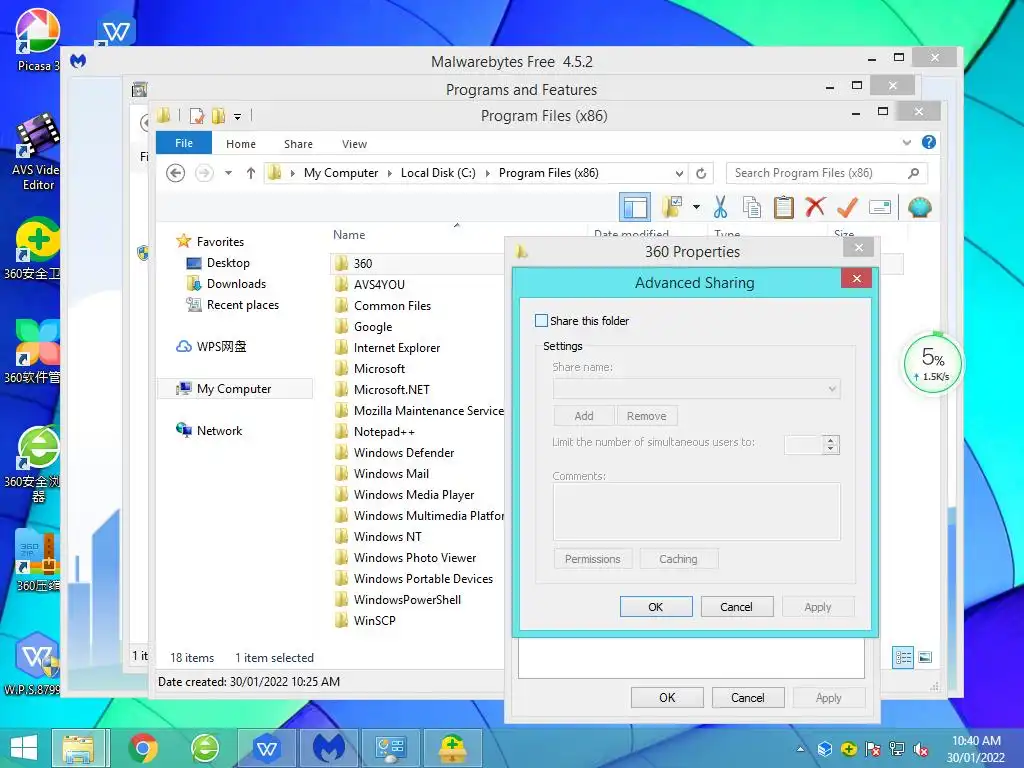Expand My Computer breadcrumb arrow

[x=390, y=173]
